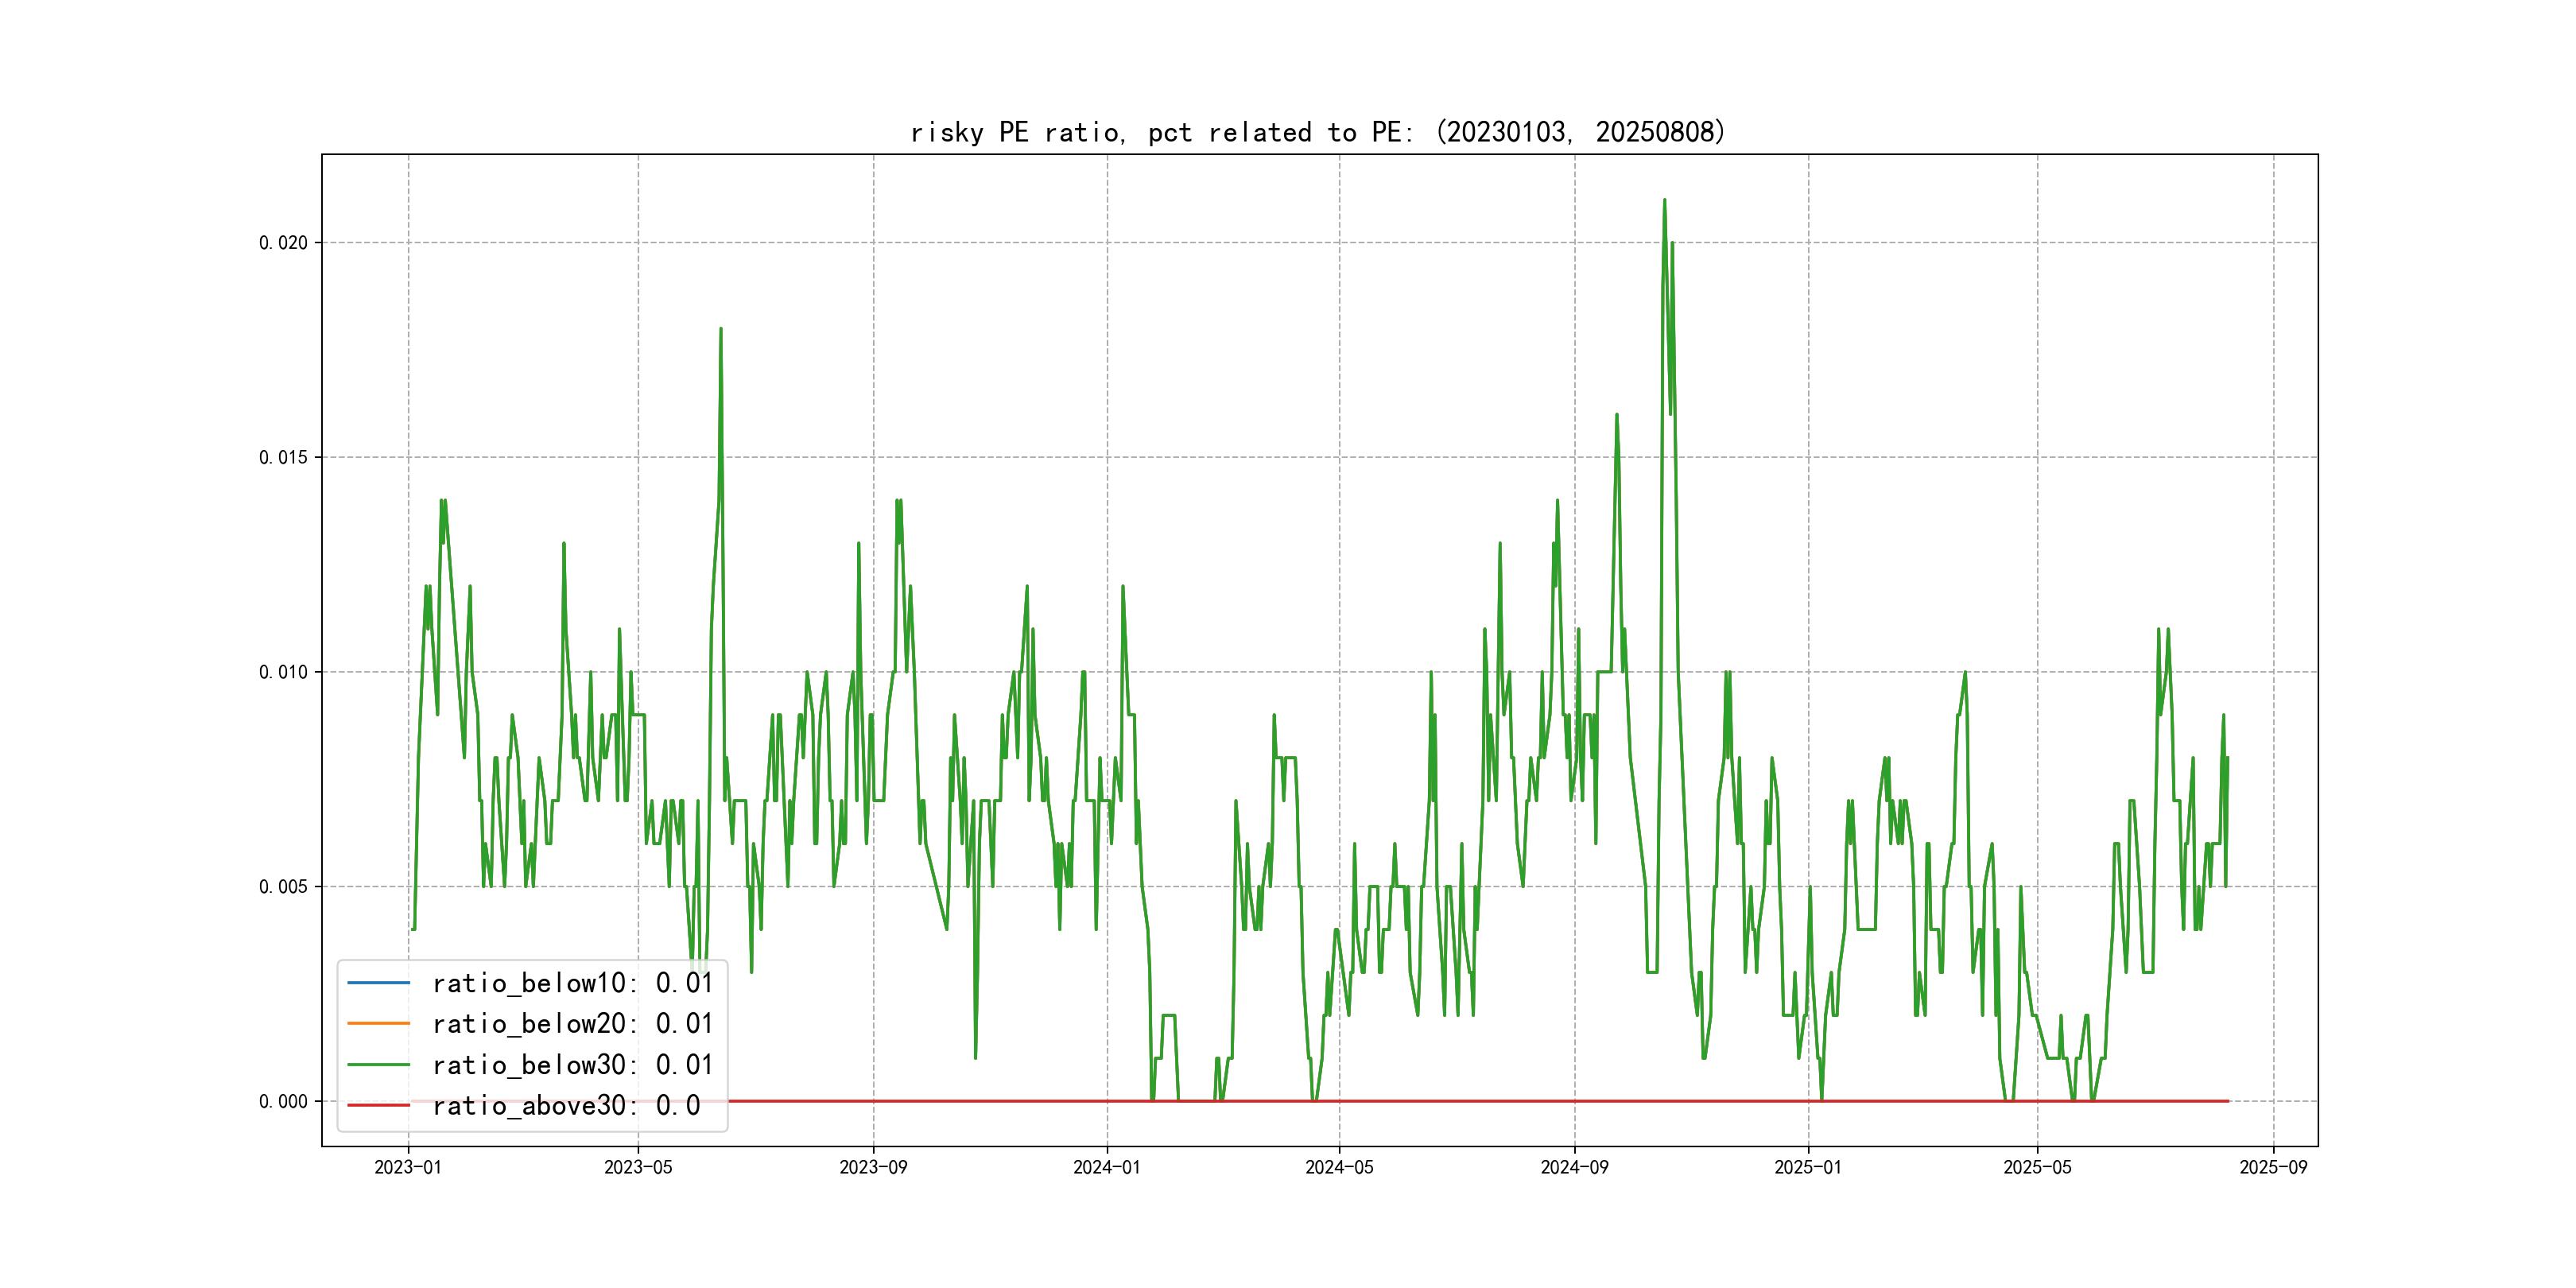Viewport: 2576px width, 1288px height.
Task: Click the 0.000 y-axis tick label
Action: (x=283, y=1102)
